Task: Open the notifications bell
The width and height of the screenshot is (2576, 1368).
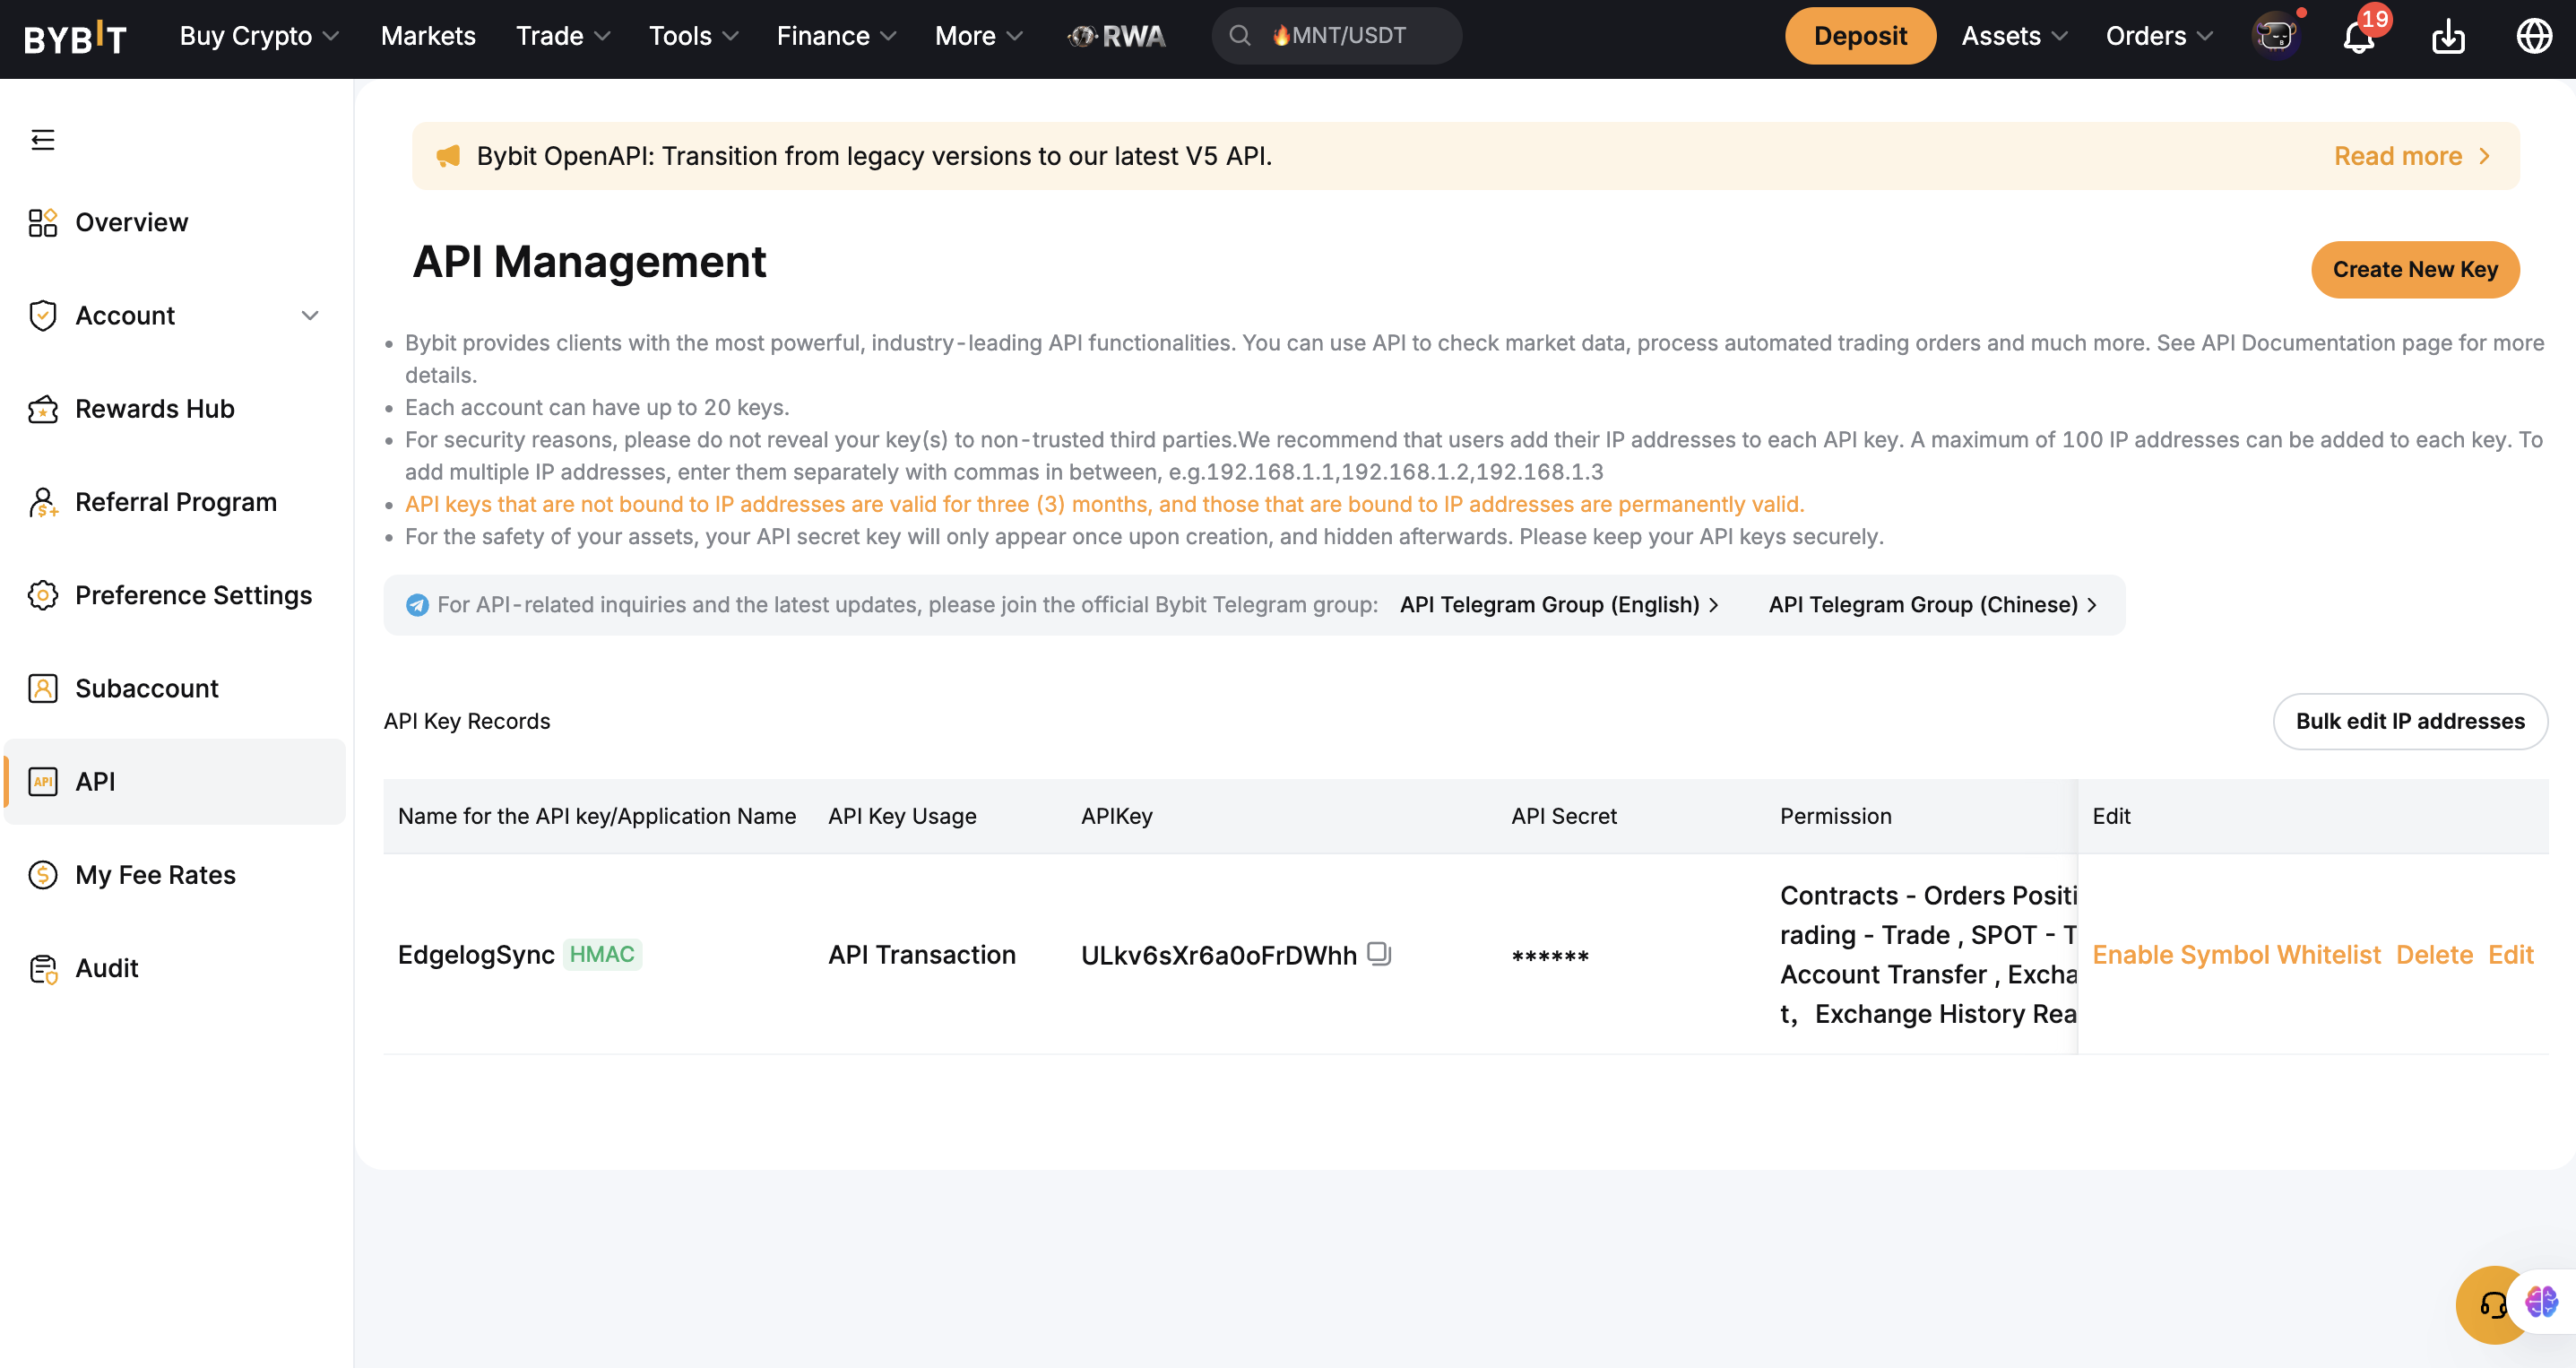Action: [x=2359, y=37]
